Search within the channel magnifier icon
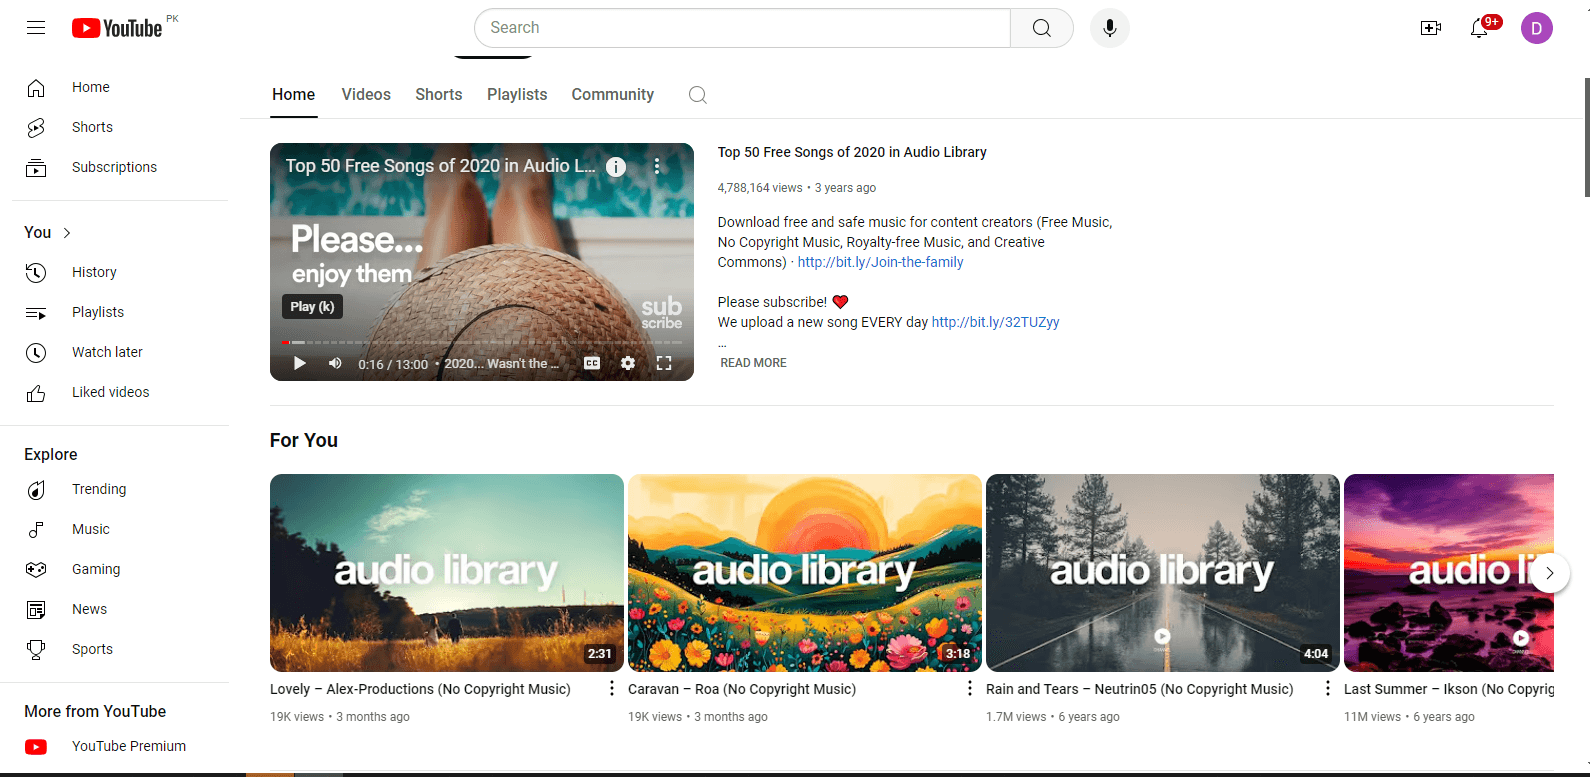 tap(698, 95)
